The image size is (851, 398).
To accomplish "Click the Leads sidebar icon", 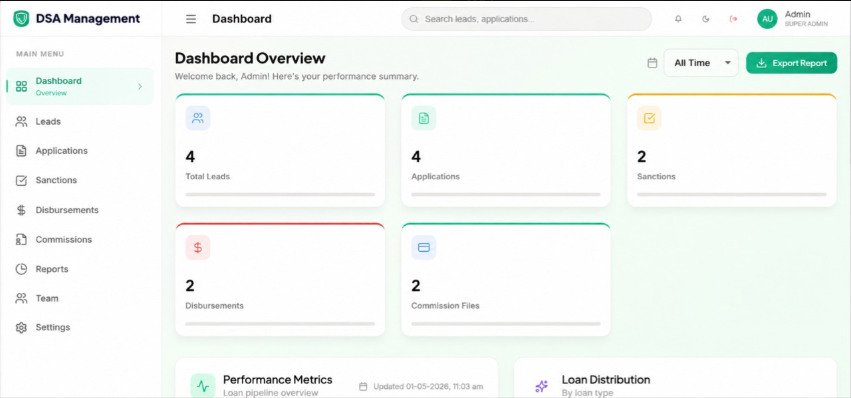I will click(21, 122).
